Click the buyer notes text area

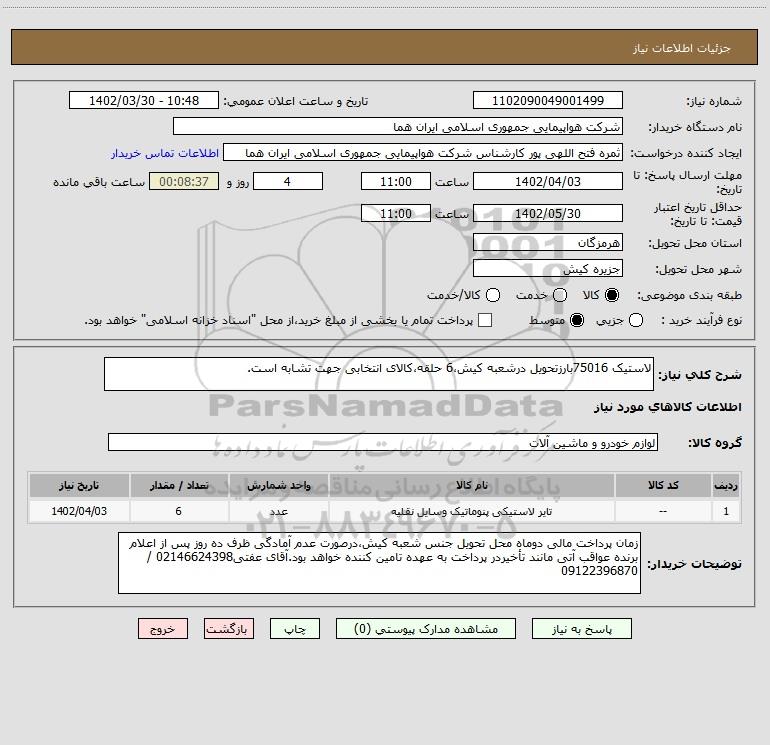(380, 563)
